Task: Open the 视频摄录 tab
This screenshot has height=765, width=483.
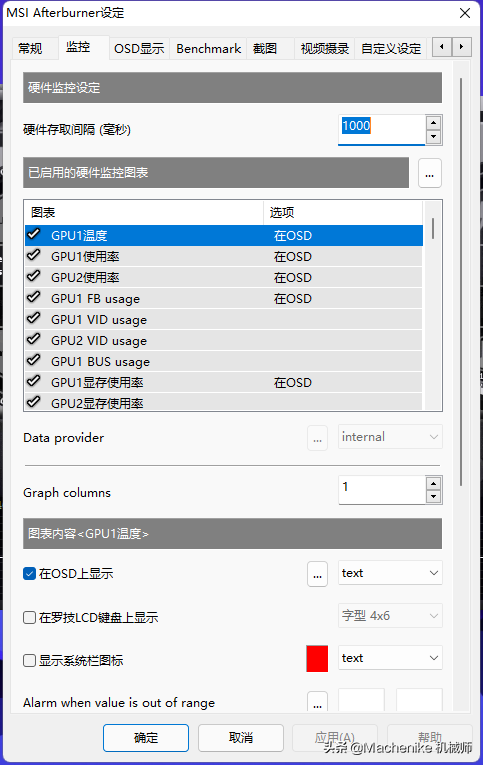Action: tap(325, 48)
